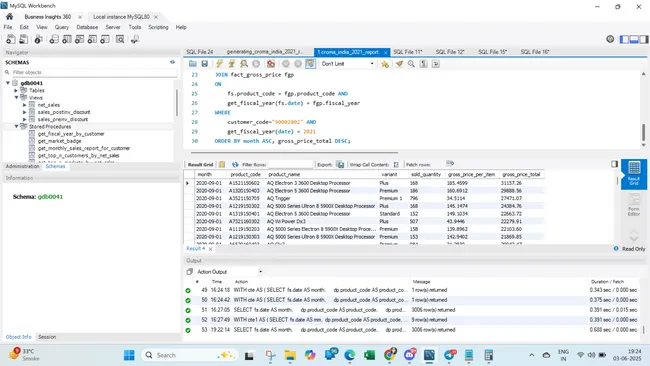Image resolution: width=650 pixels, height=366 pixels.
Task: Expand the sales_postinv_discount view
Action: point(24,112)
